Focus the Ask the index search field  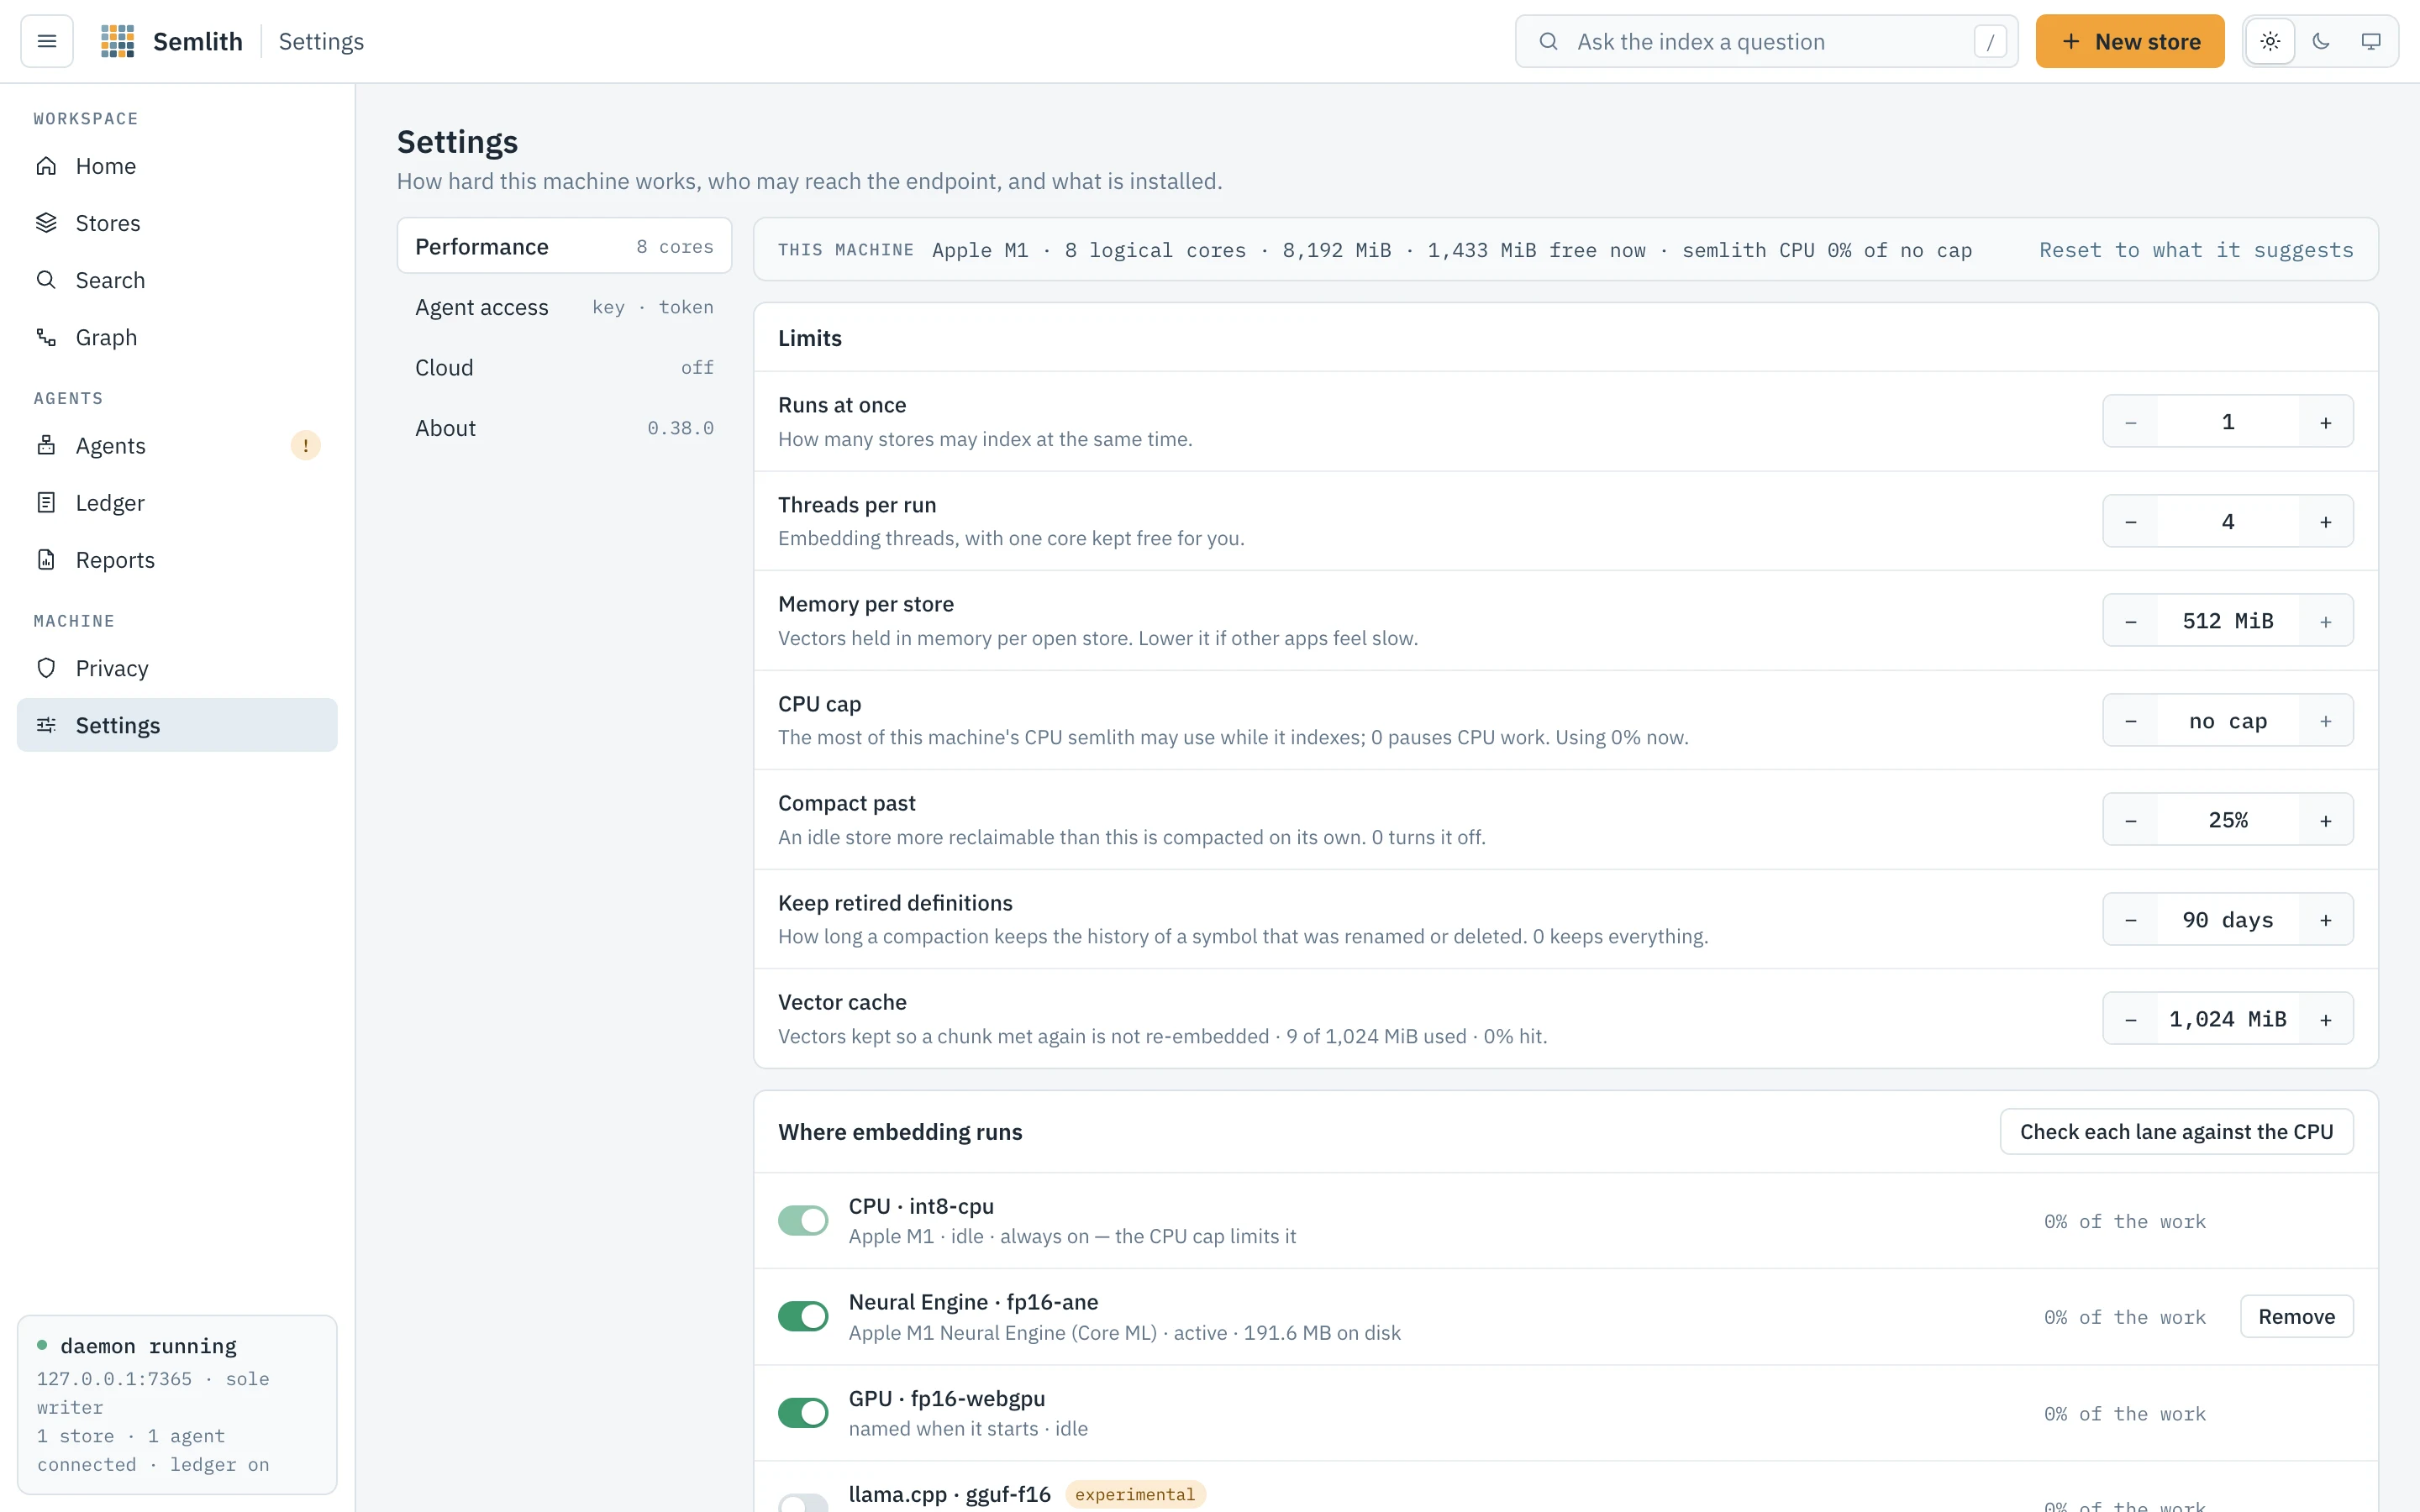tap(1766, 41)
